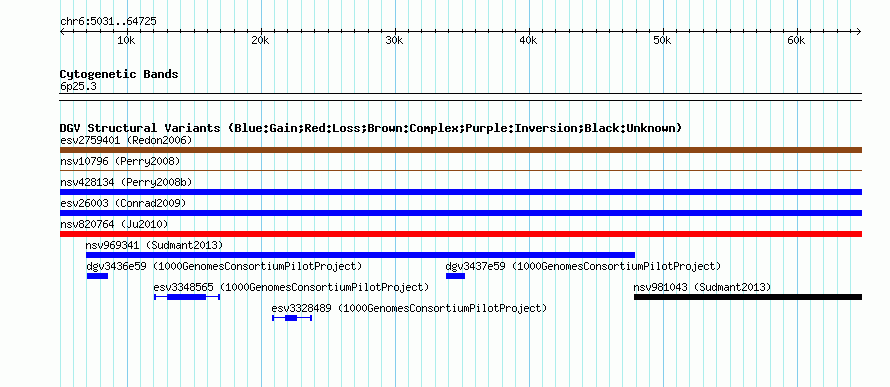Open the nsv981043 (Sudmant2013) label

tap(703, 288)
